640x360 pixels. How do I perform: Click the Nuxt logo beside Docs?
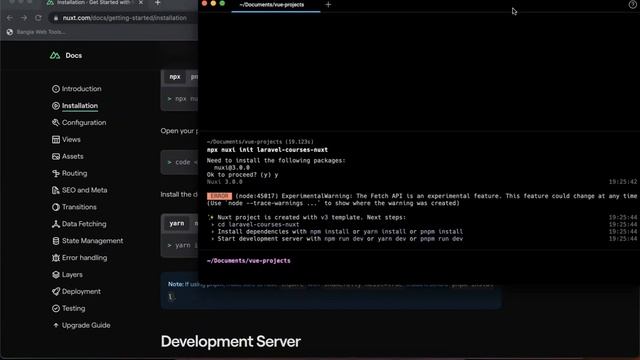[55, 55]
